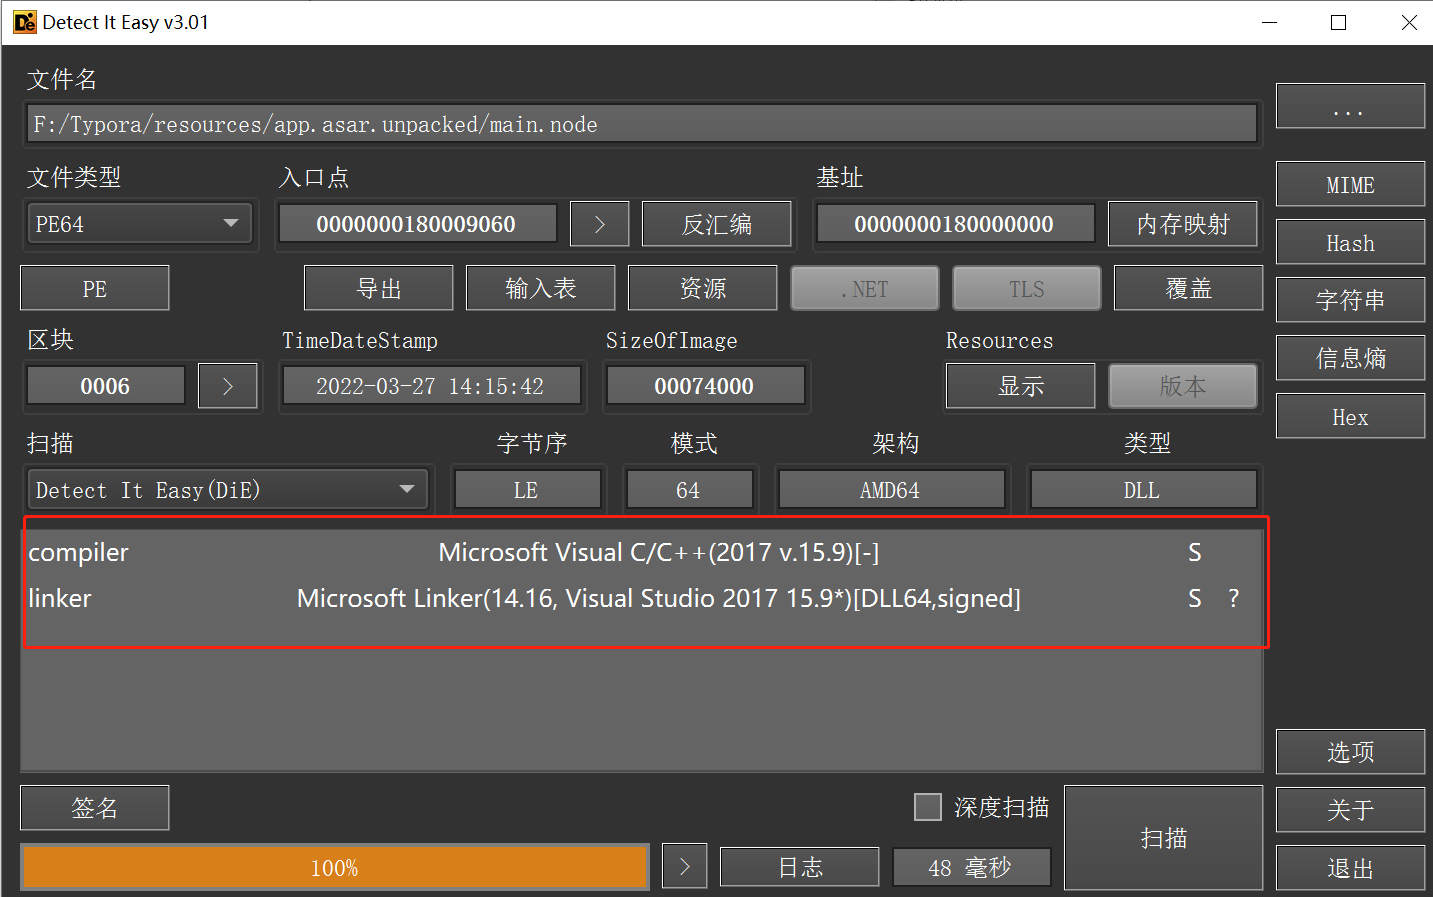This screenshot has height=897, width=1433.
Task: Click the orange 100% progress bar
Action: tap(335, 867)
